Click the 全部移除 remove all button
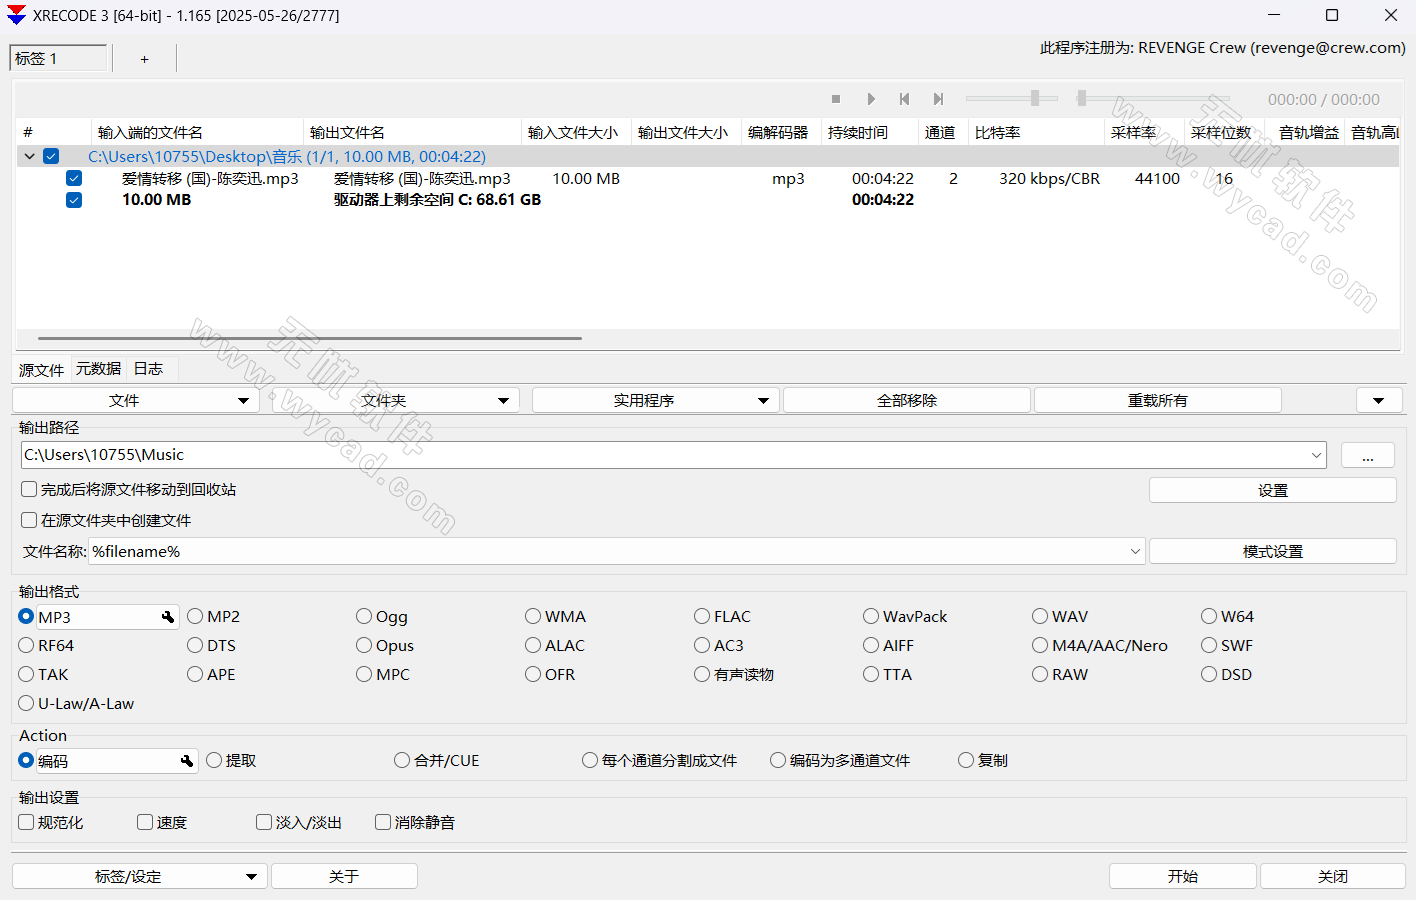 (906, 401)
